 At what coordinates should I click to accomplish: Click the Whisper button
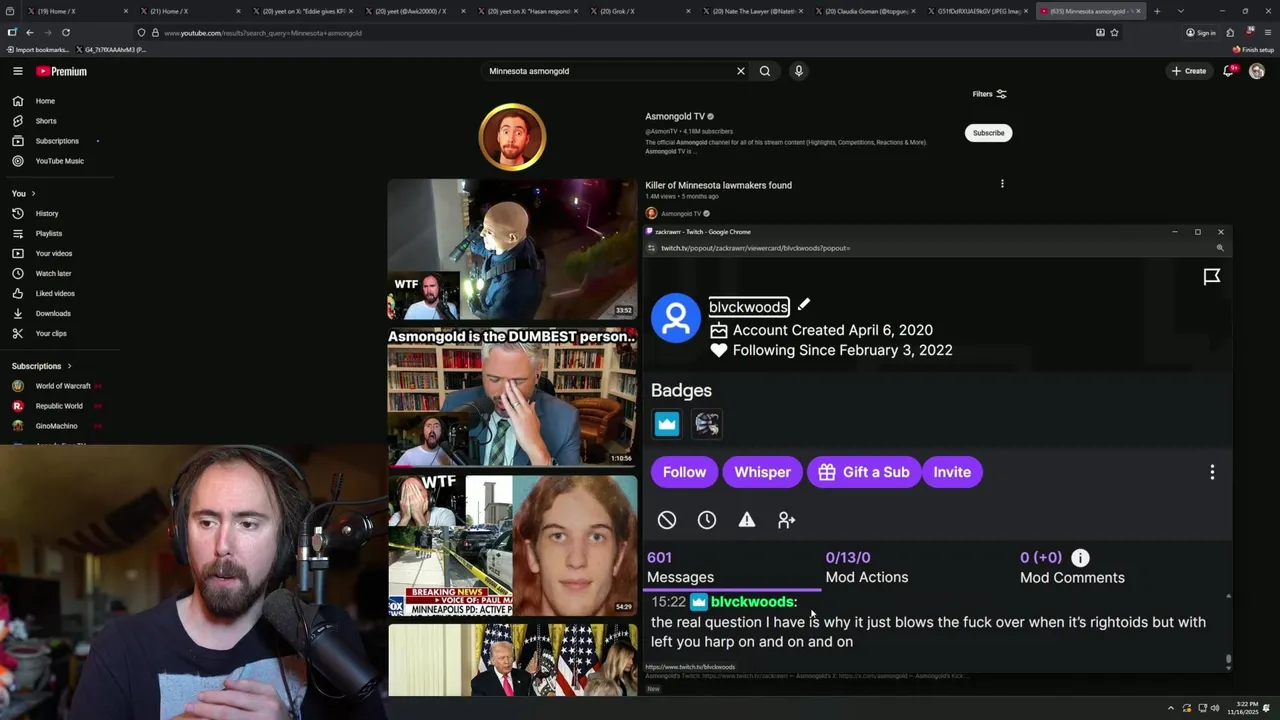pyautogui.click(x=762, y=472)
